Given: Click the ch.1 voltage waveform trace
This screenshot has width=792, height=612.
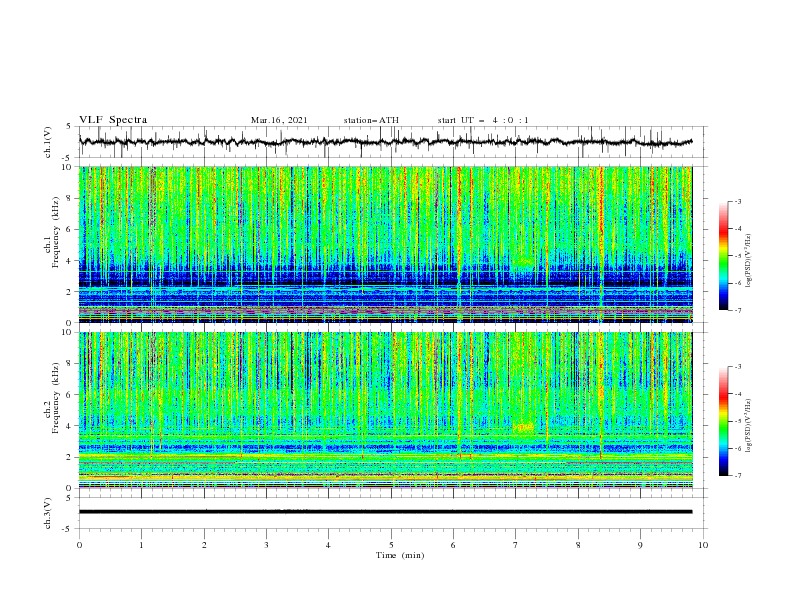Looking at the screenshot, I should click(385, 142).
